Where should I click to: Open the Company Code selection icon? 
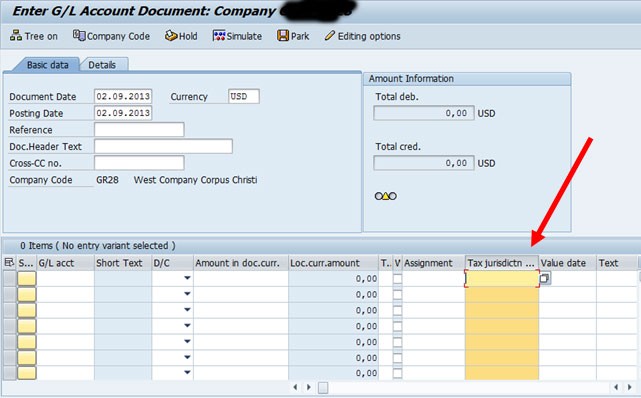tap(79, 36)
